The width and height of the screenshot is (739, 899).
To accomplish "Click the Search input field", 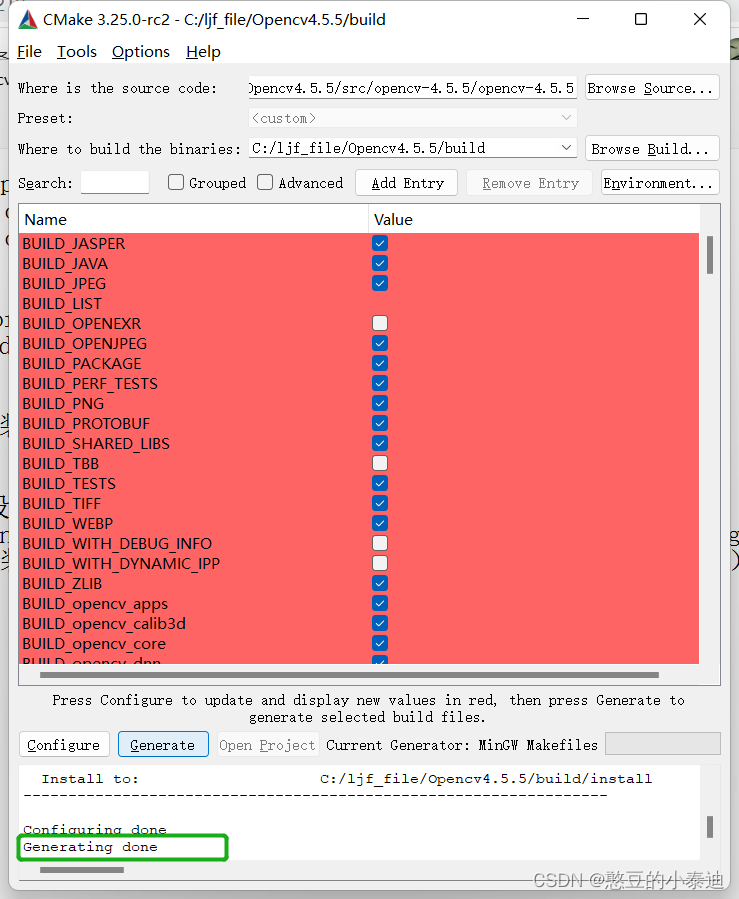I will pyautogui.click(x=115, y=183).
